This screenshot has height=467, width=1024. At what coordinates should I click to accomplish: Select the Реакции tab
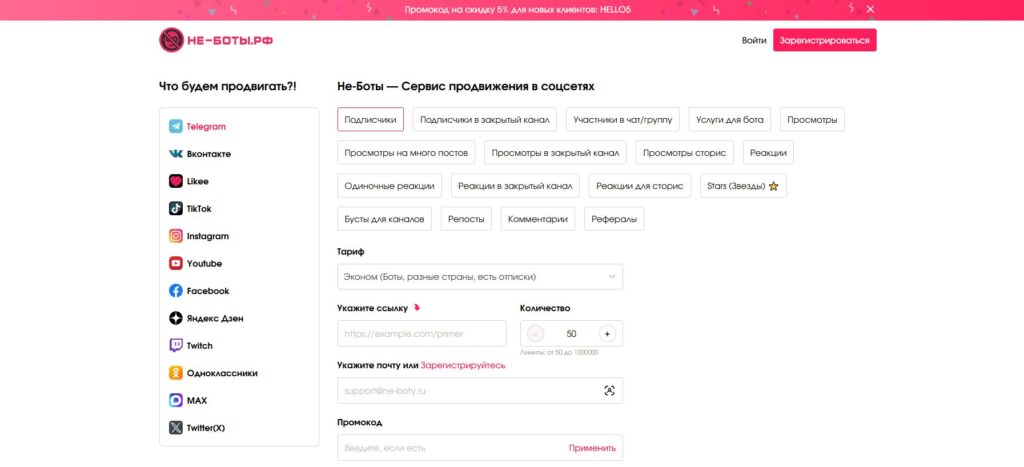tap(768, 153)
